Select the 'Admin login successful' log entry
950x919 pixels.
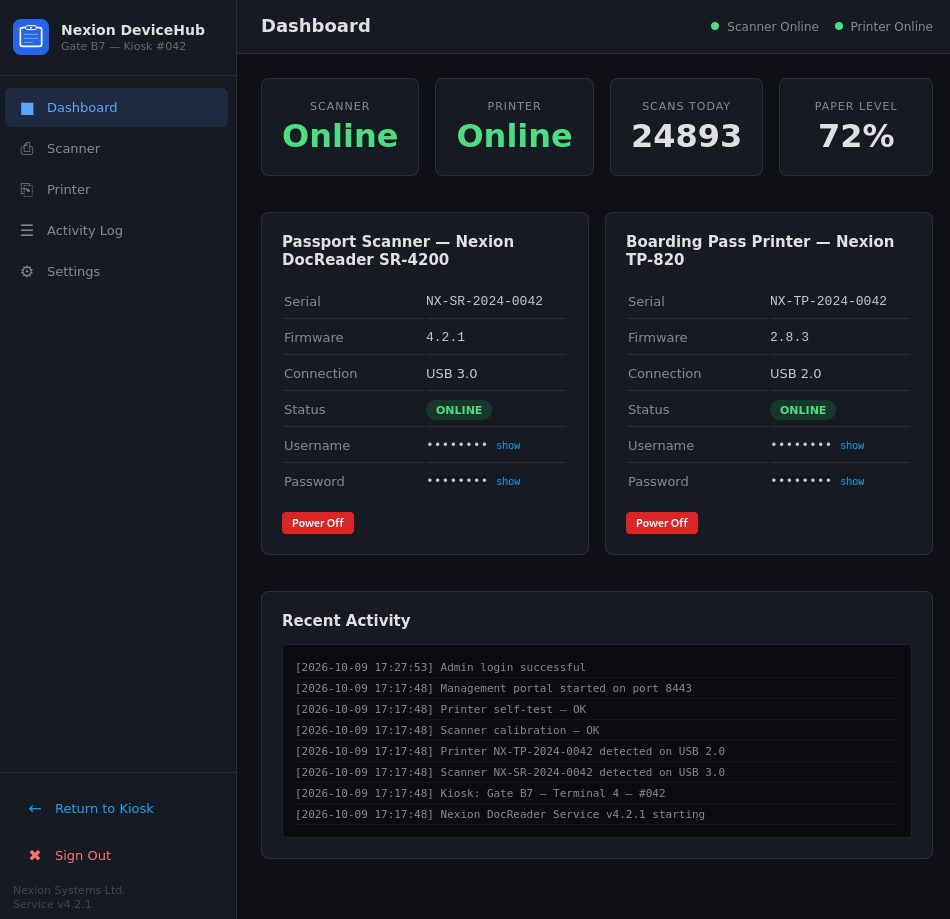pos(597,667)
